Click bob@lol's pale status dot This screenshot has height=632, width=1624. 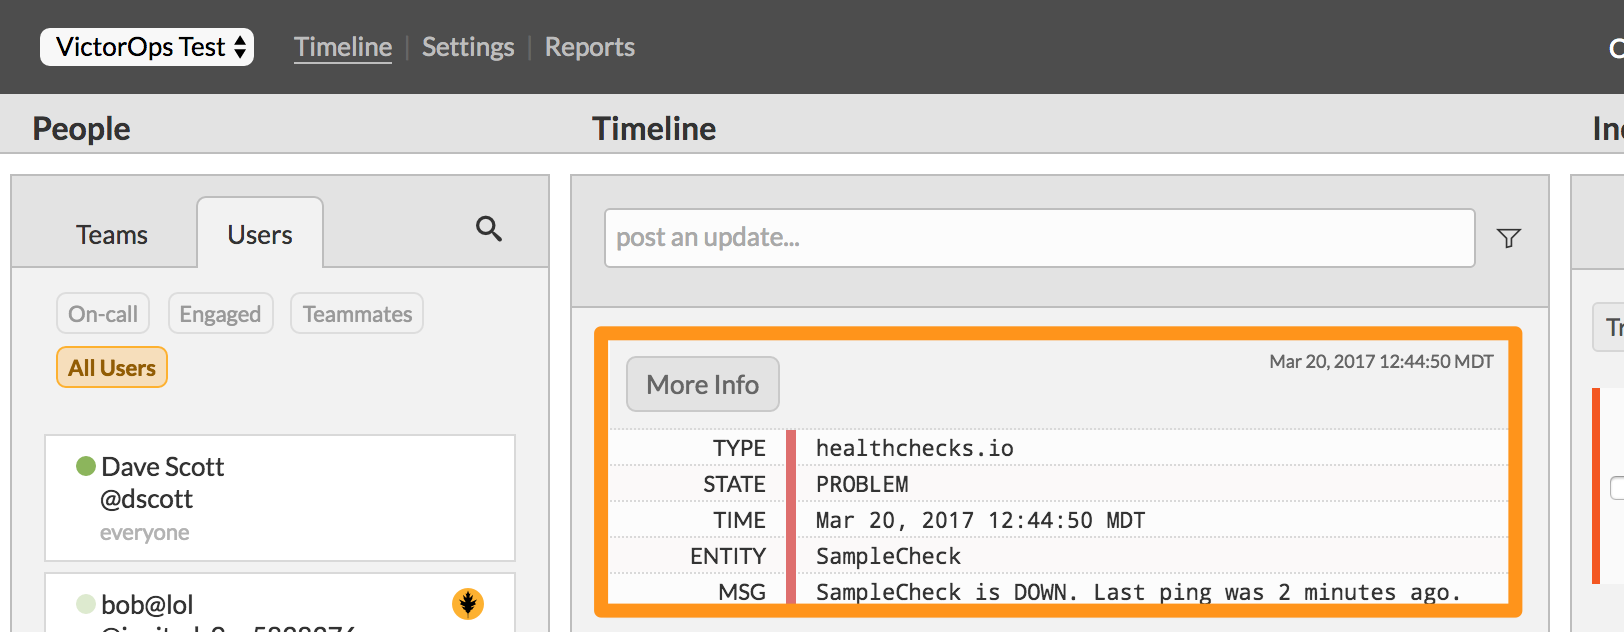point(86,604)
